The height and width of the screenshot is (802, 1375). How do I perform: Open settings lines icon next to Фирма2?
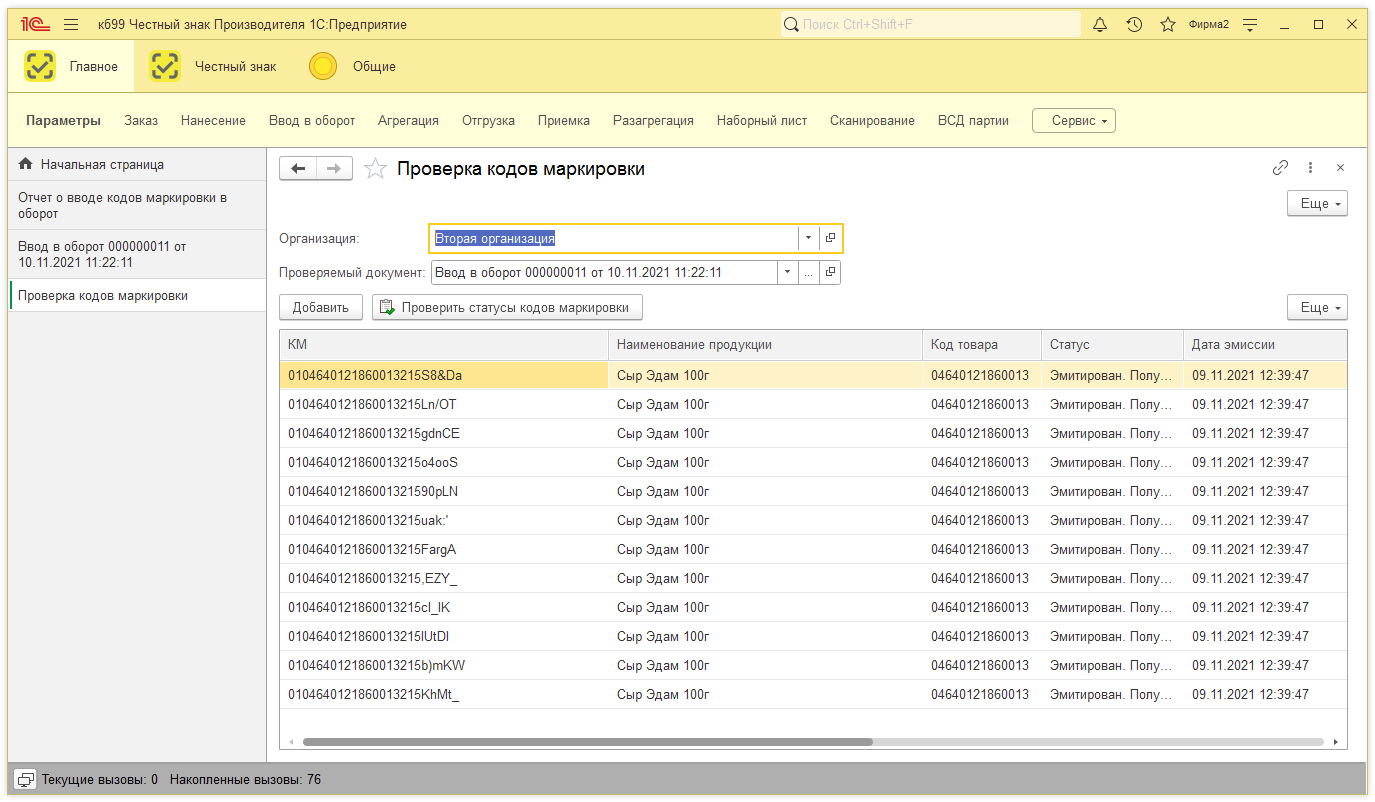click(1250, 24)
